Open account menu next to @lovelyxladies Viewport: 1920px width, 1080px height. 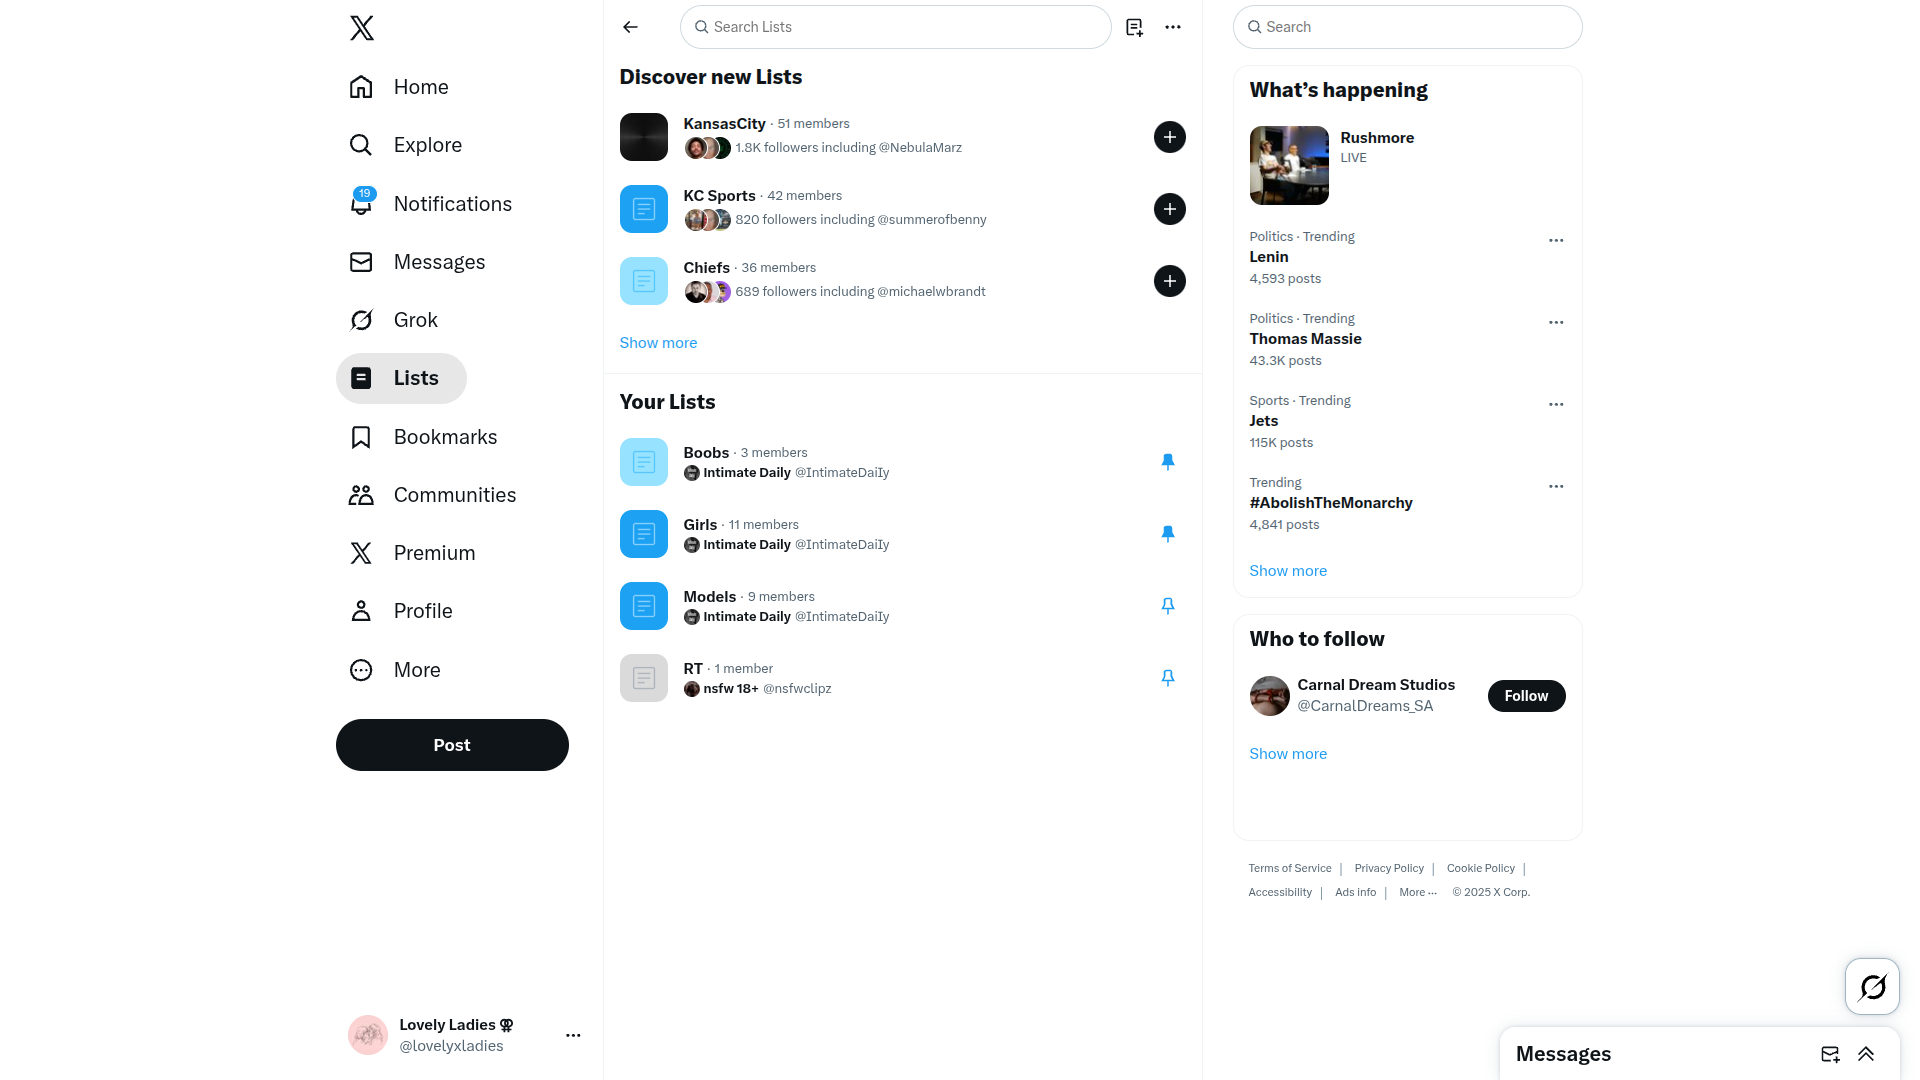coord(573,1036)
